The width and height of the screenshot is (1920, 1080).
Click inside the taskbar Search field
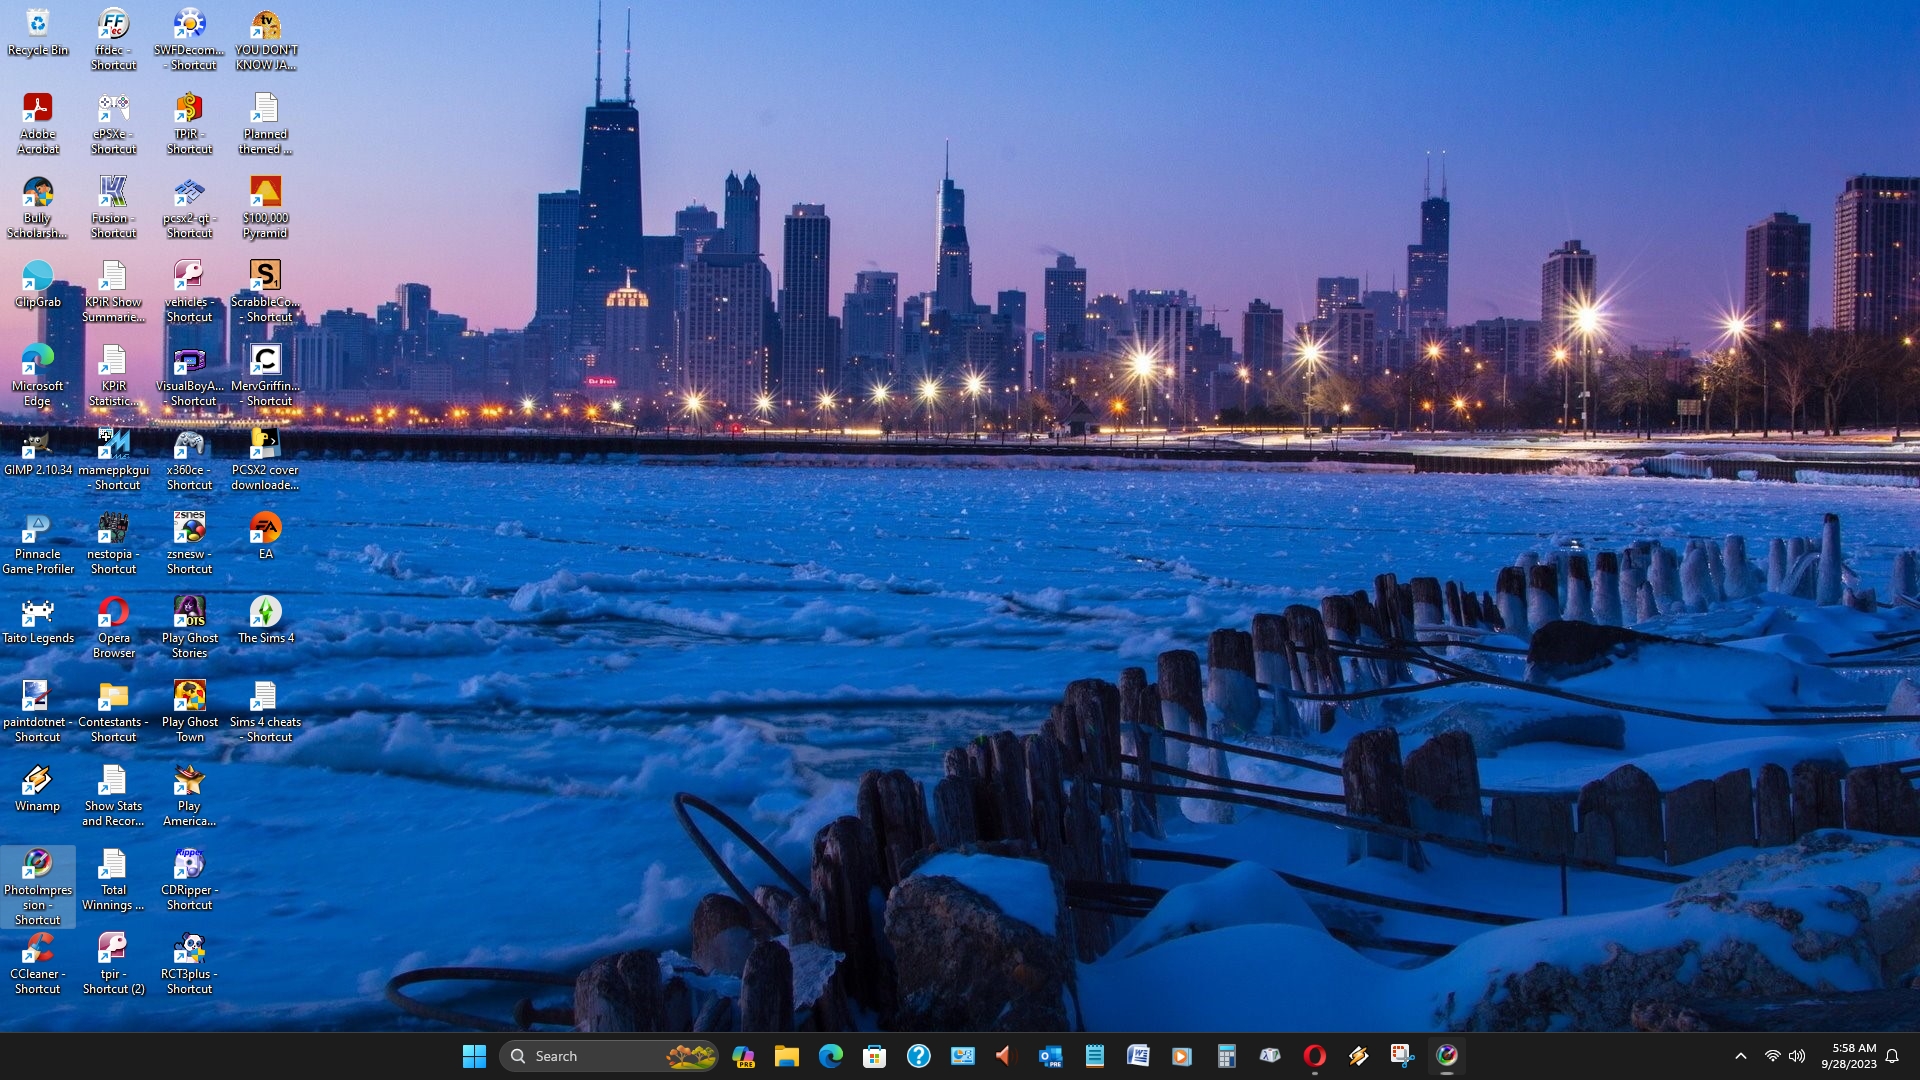(580, 1056)
